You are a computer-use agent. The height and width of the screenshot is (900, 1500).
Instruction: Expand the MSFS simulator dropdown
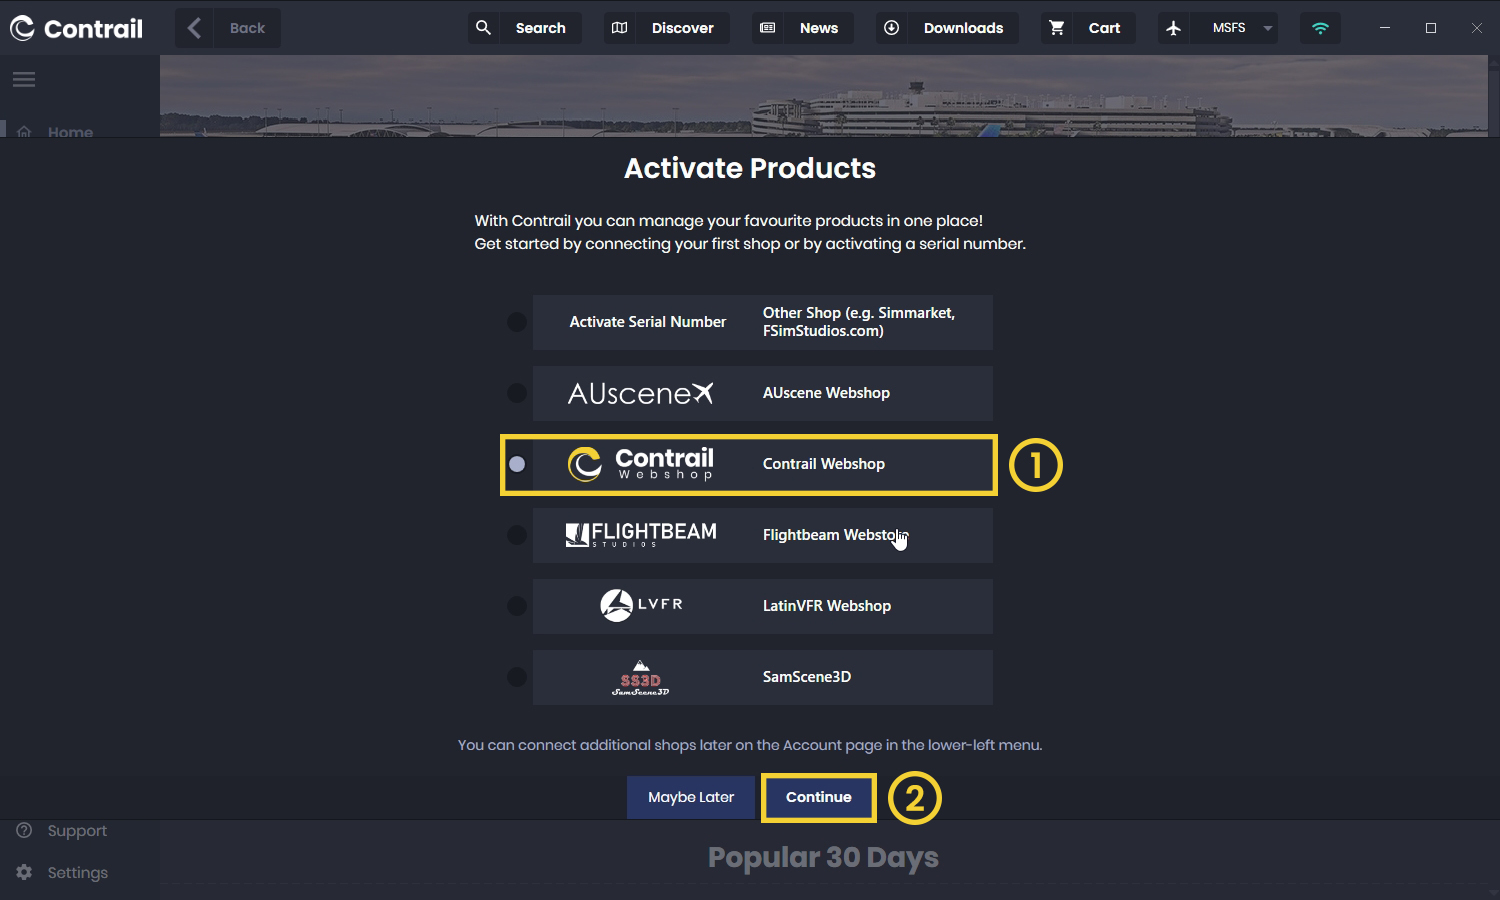coord(1267,28)
